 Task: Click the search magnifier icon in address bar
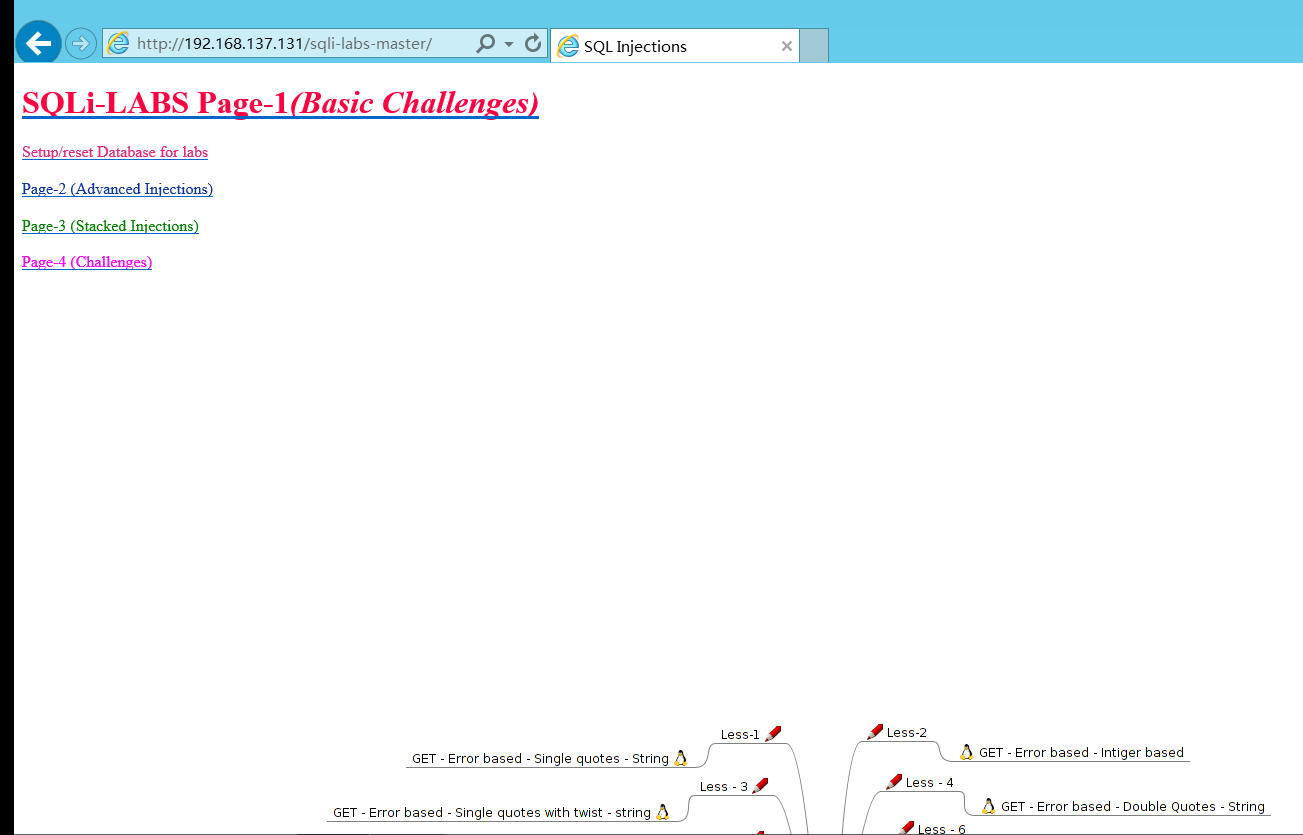(485, 44)
